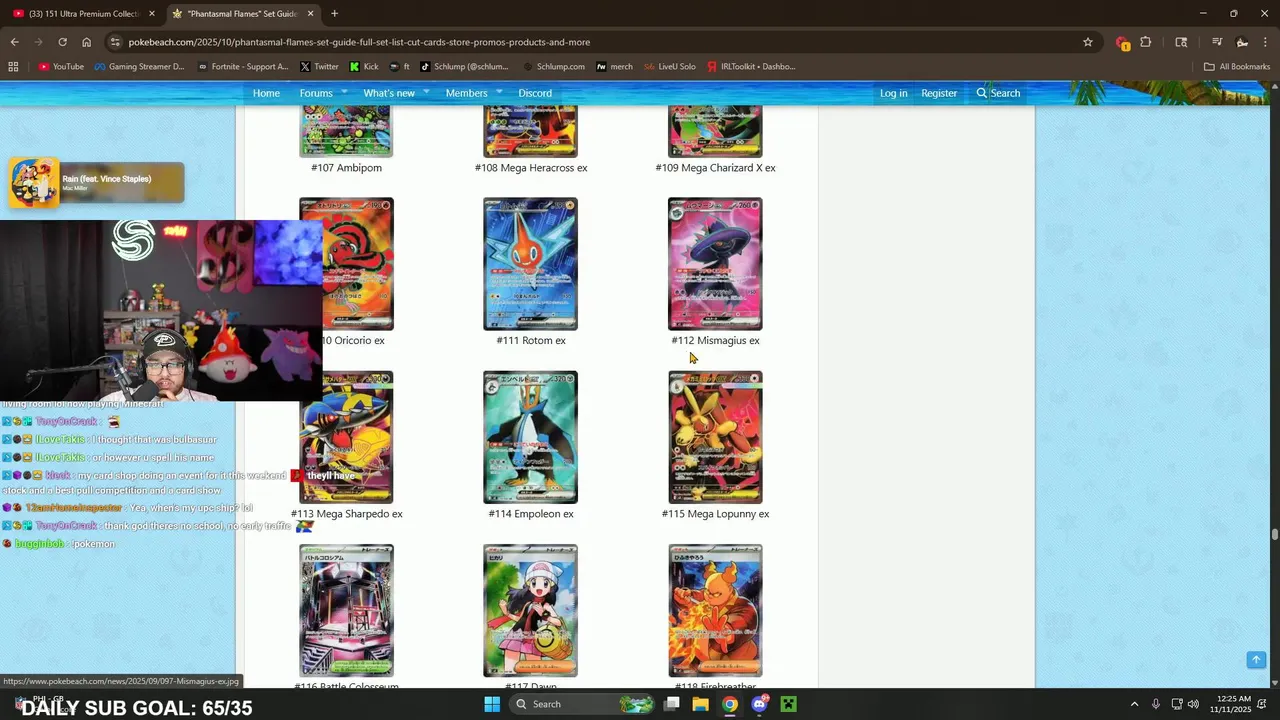View the #112 Mismagius ex card image

pos(715,264)
